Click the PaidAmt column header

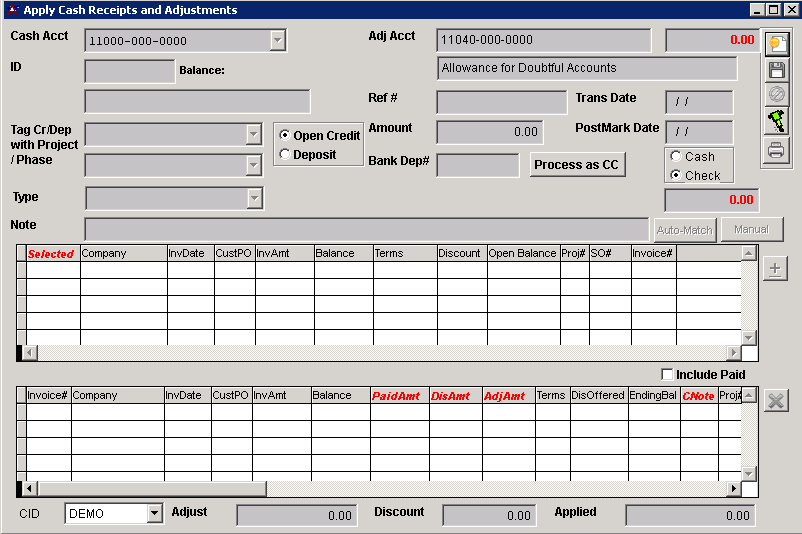(x=397, y=396)
